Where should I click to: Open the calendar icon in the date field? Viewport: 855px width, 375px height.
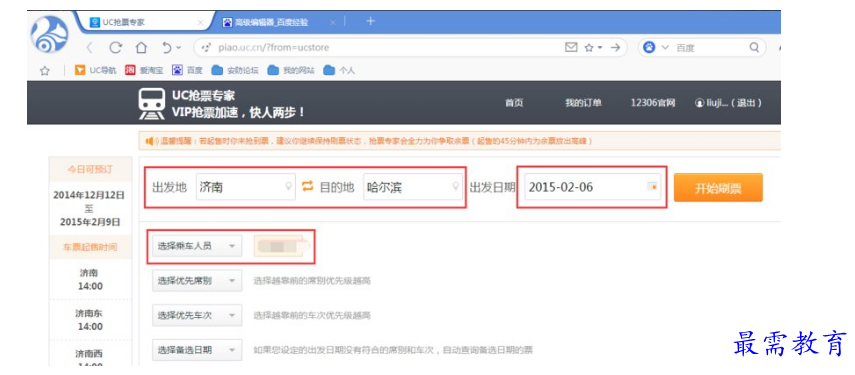point(652,187)
